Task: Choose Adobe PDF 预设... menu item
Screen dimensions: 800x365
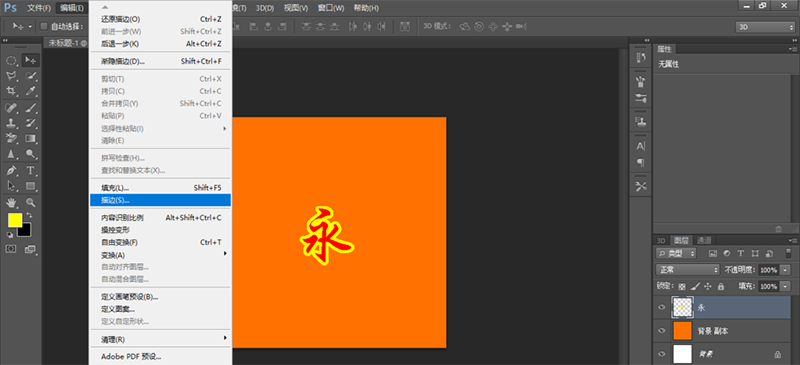Action: click(160, 356)
